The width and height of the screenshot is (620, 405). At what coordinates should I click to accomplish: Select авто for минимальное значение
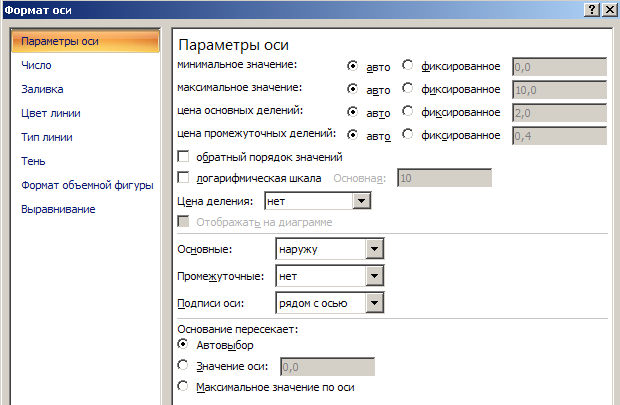tap(352, 66)
